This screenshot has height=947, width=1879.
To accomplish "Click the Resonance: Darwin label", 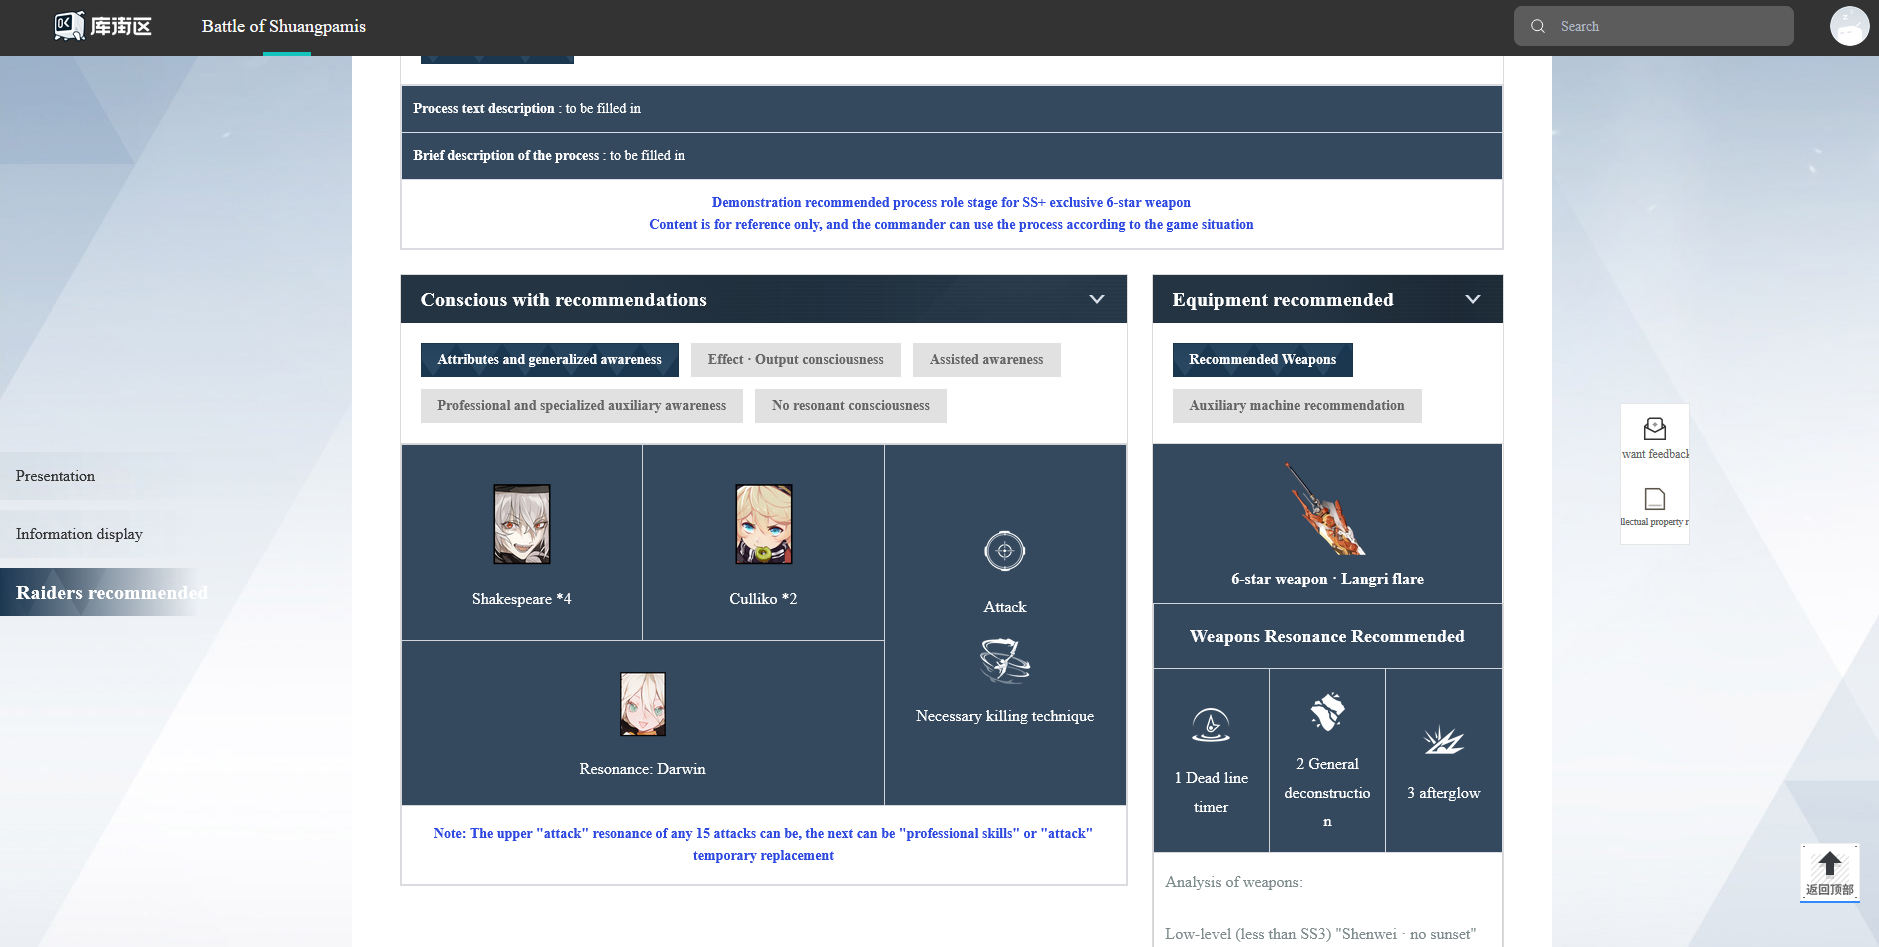I will click(x=643, y=769).
